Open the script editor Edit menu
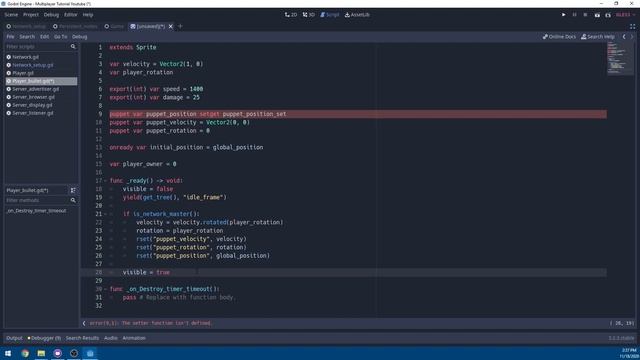The image size is (640, 360). (x=44, y=37)
